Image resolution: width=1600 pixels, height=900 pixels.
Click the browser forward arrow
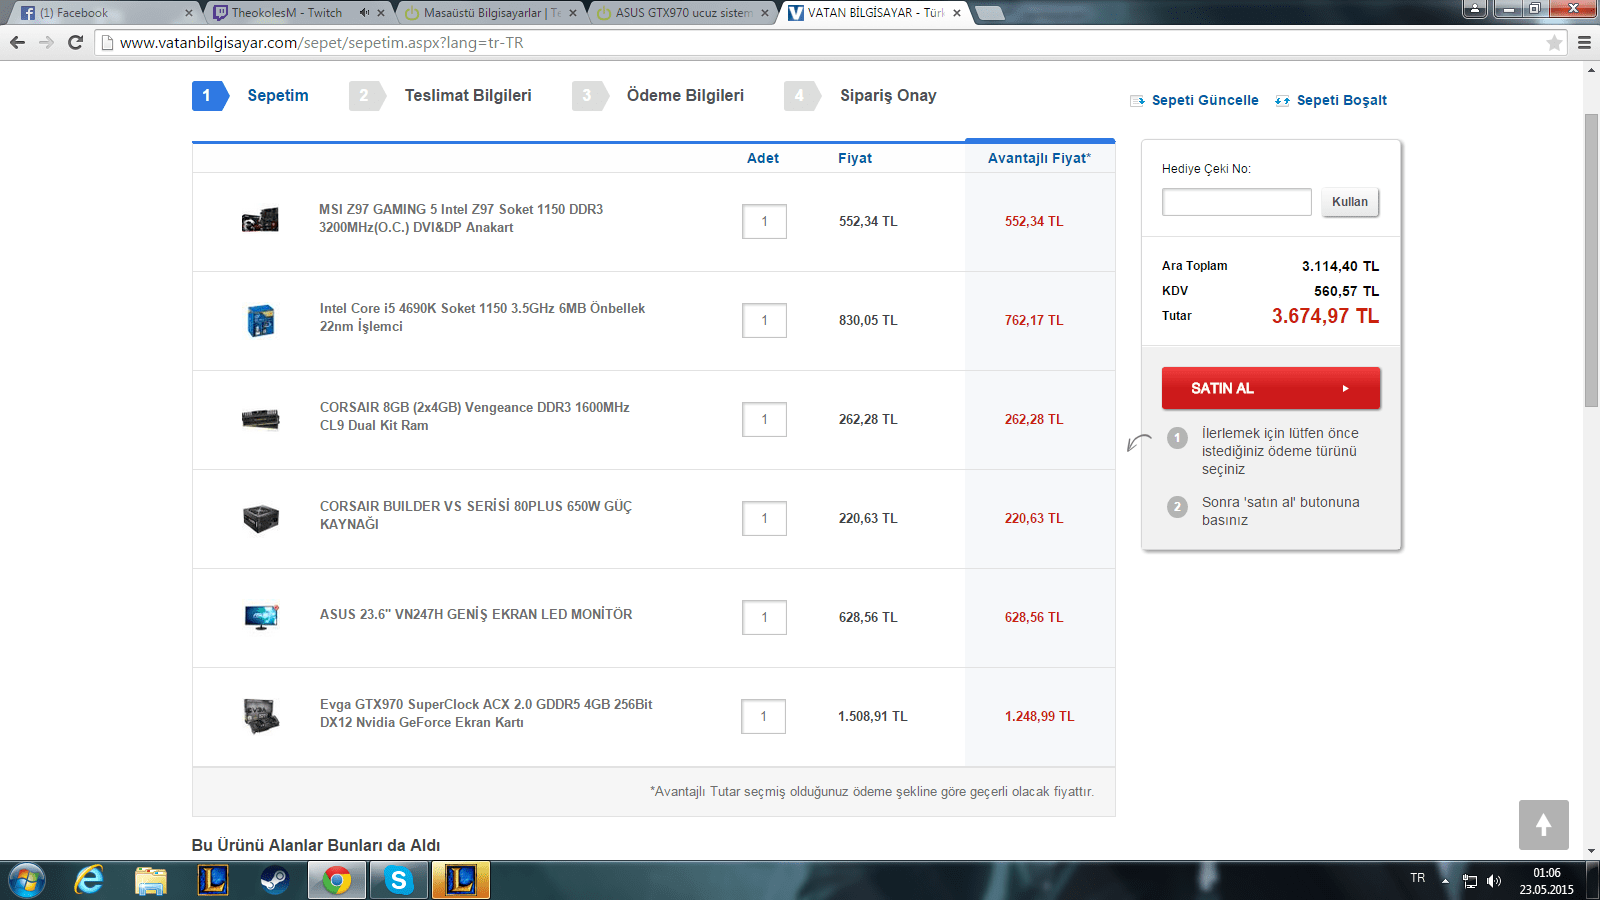(46, 42)
